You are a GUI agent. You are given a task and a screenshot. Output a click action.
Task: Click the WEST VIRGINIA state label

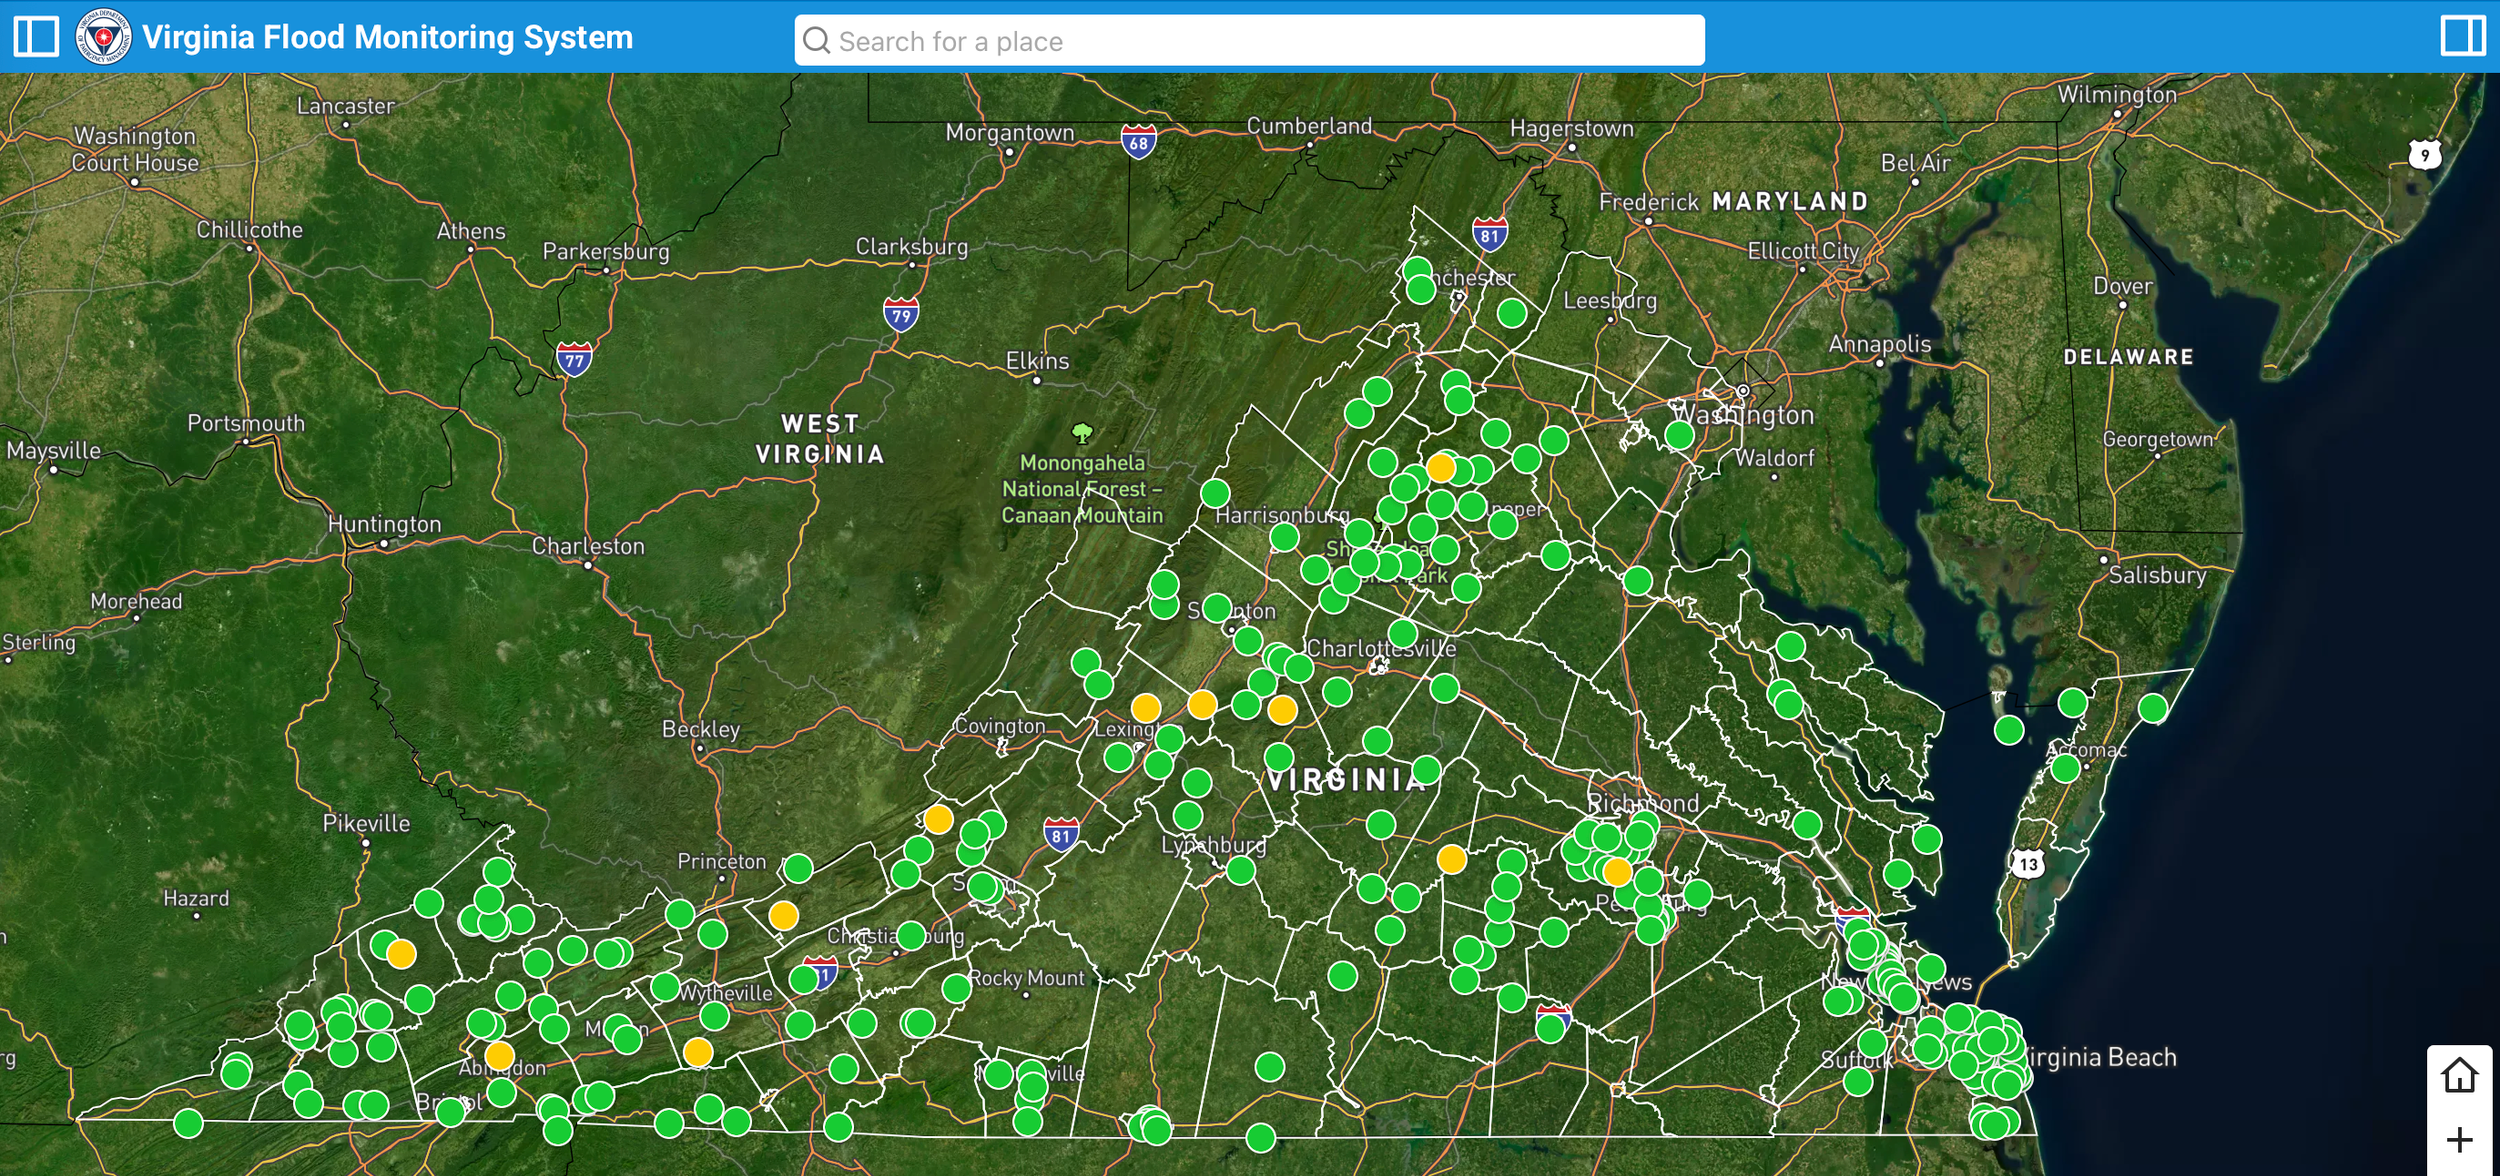pos(820,439)
